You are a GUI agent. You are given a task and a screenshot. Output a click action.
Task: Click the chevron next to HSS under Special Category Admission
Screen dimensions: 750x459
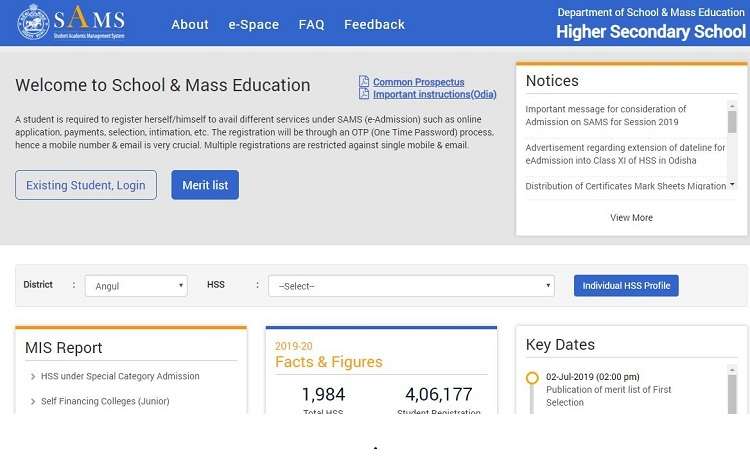point(33,377)
